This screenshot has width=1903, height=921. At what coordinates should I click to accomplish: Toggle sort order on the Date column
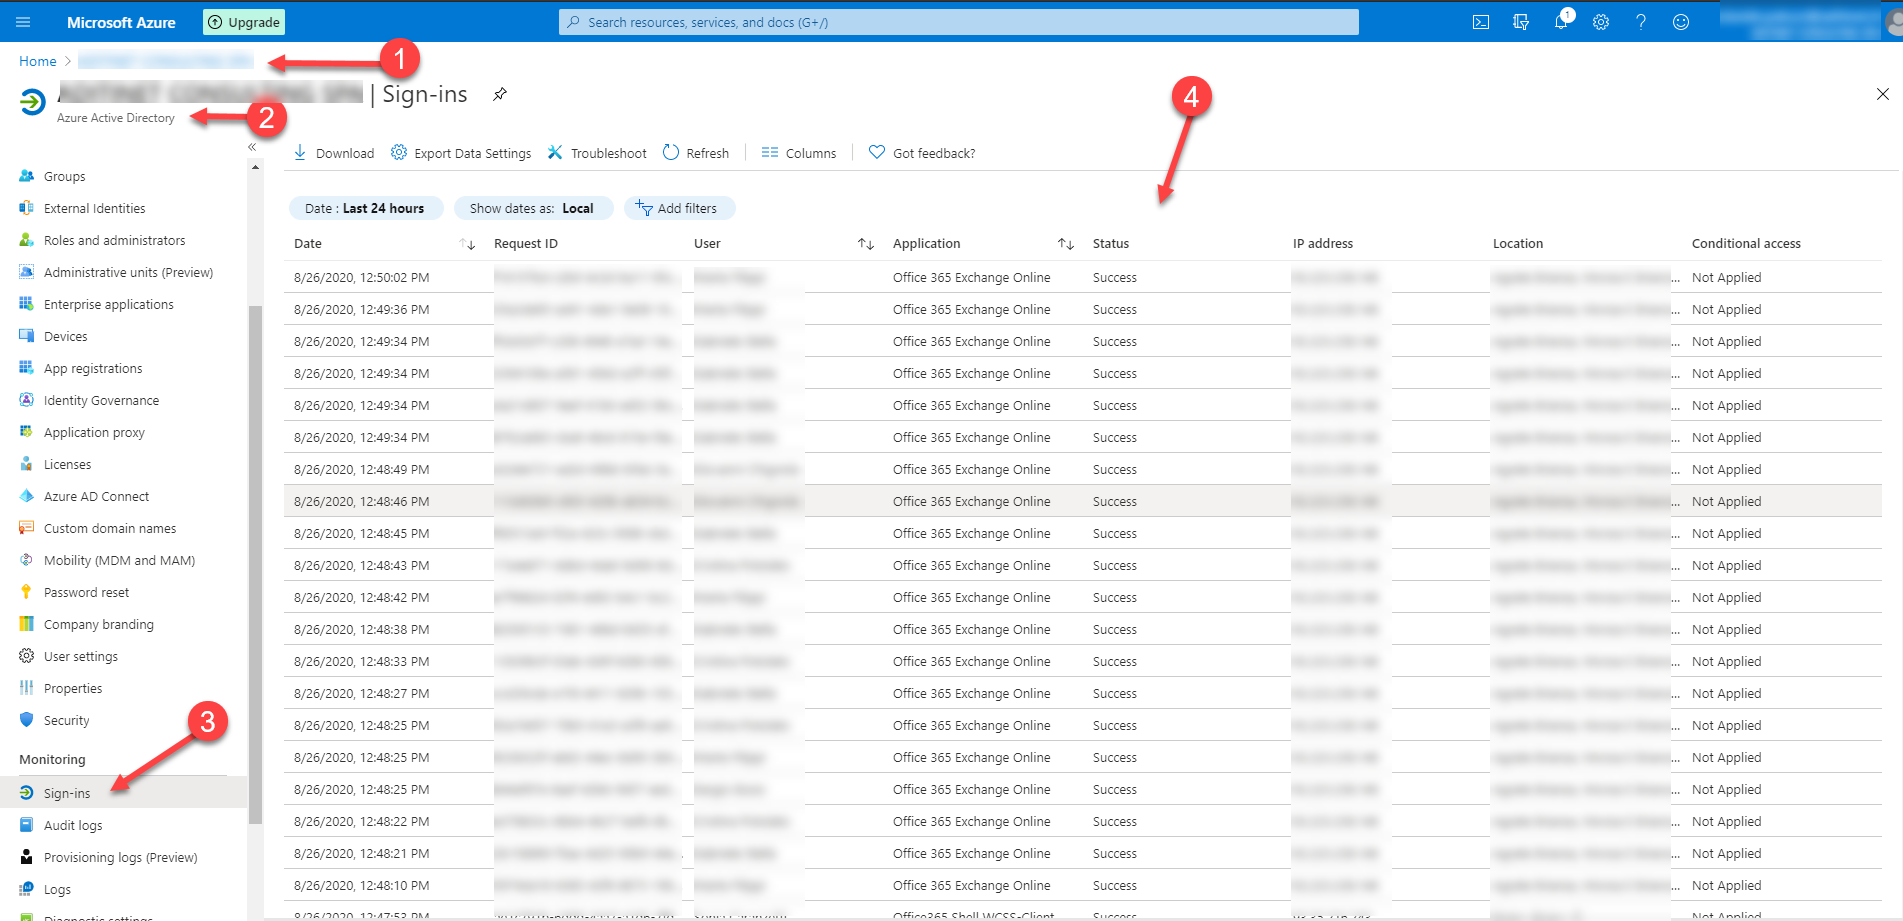466,243
